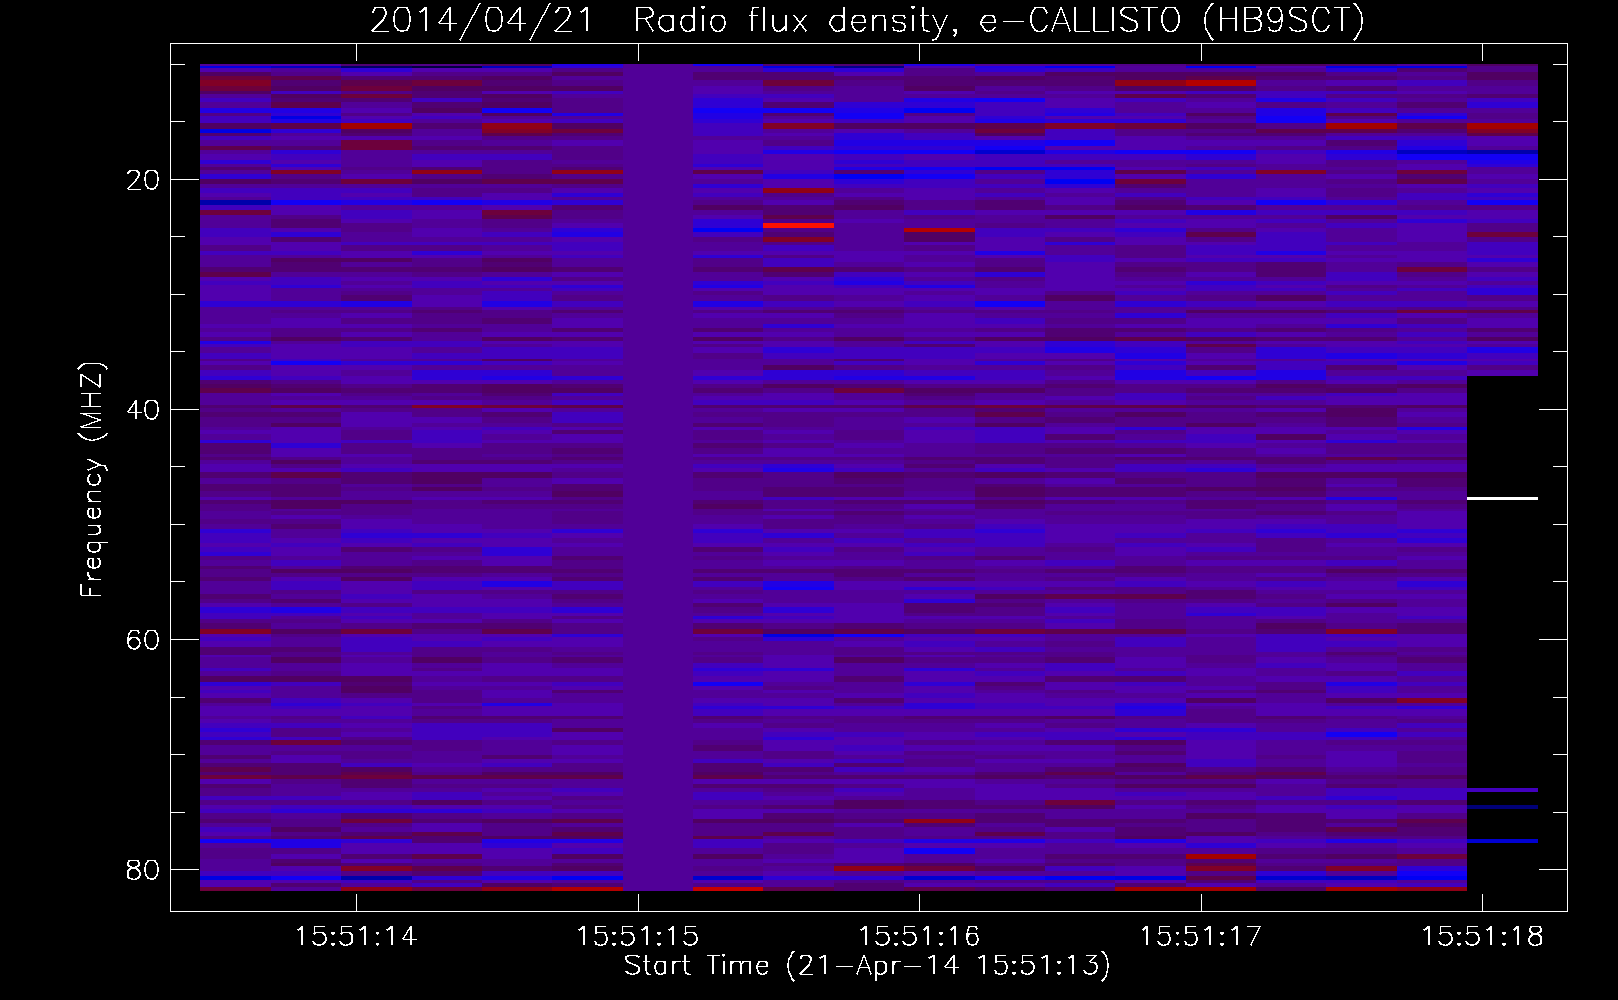This screenshot has height=1000, width=1618.
Task: Click the plot title '2014/04/21 Radio flux density'
Action: [656, 21]
